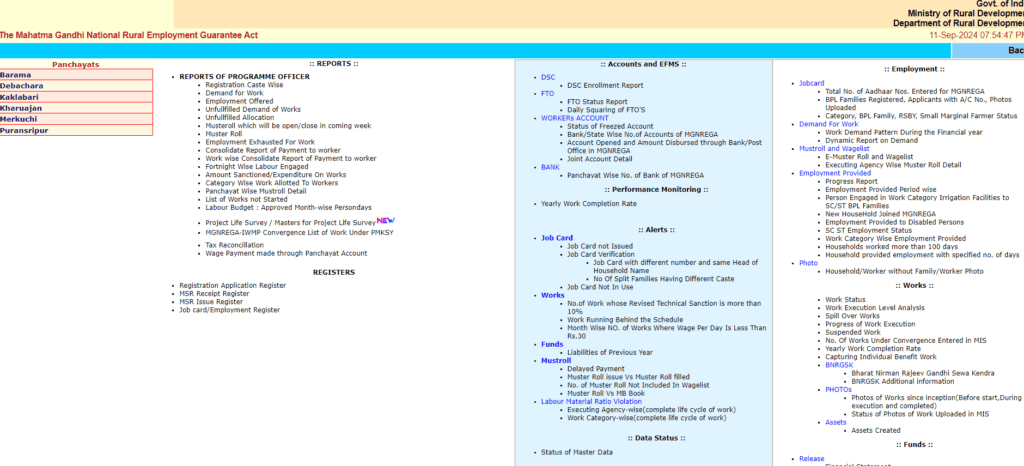Select Kaklabari panchayat

click(x=21, y=97)
